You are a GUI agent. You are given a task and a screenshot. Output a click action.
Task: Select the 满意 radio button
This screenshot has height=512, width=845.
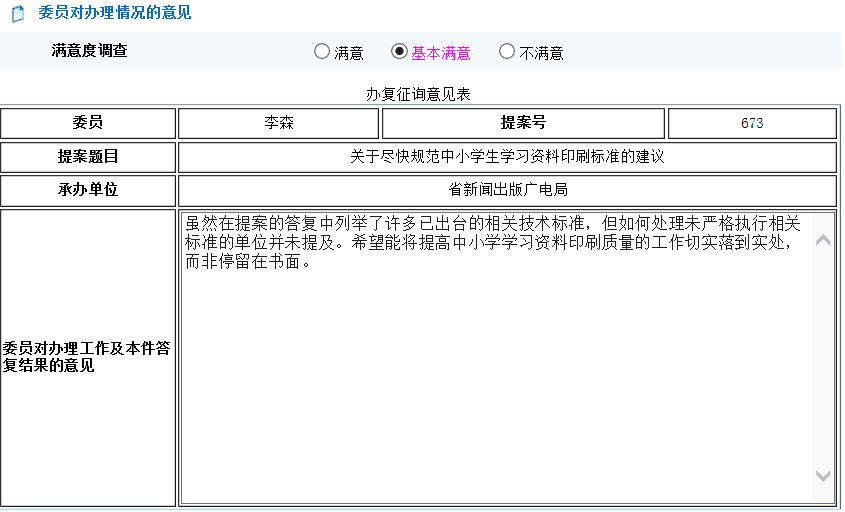tap(322, 52)
